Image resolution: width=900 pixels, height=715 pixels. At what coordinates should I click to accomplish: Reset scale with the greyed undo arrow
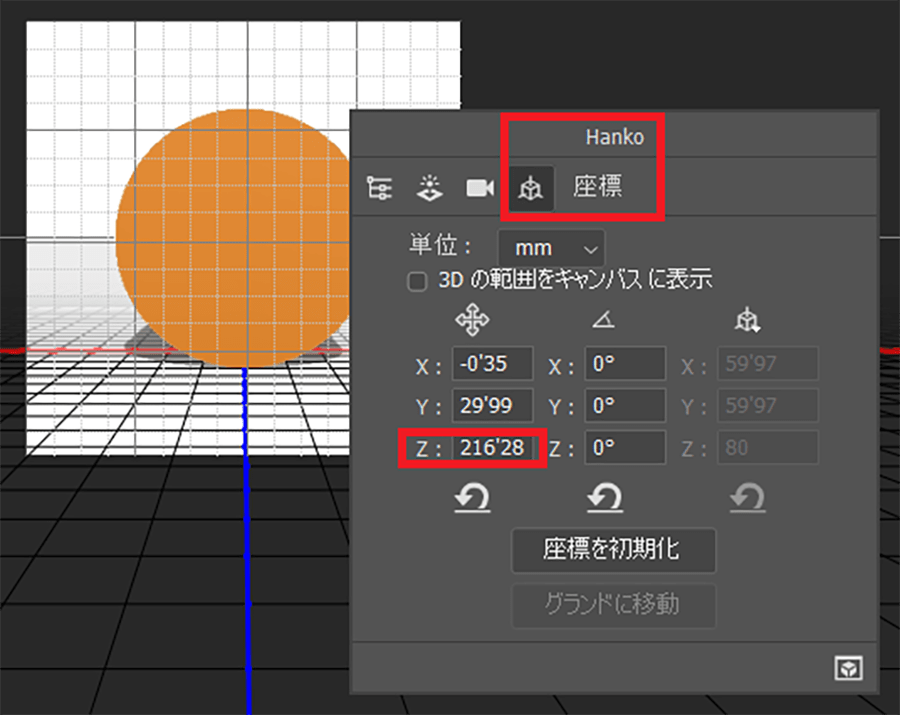pos(747,498)
